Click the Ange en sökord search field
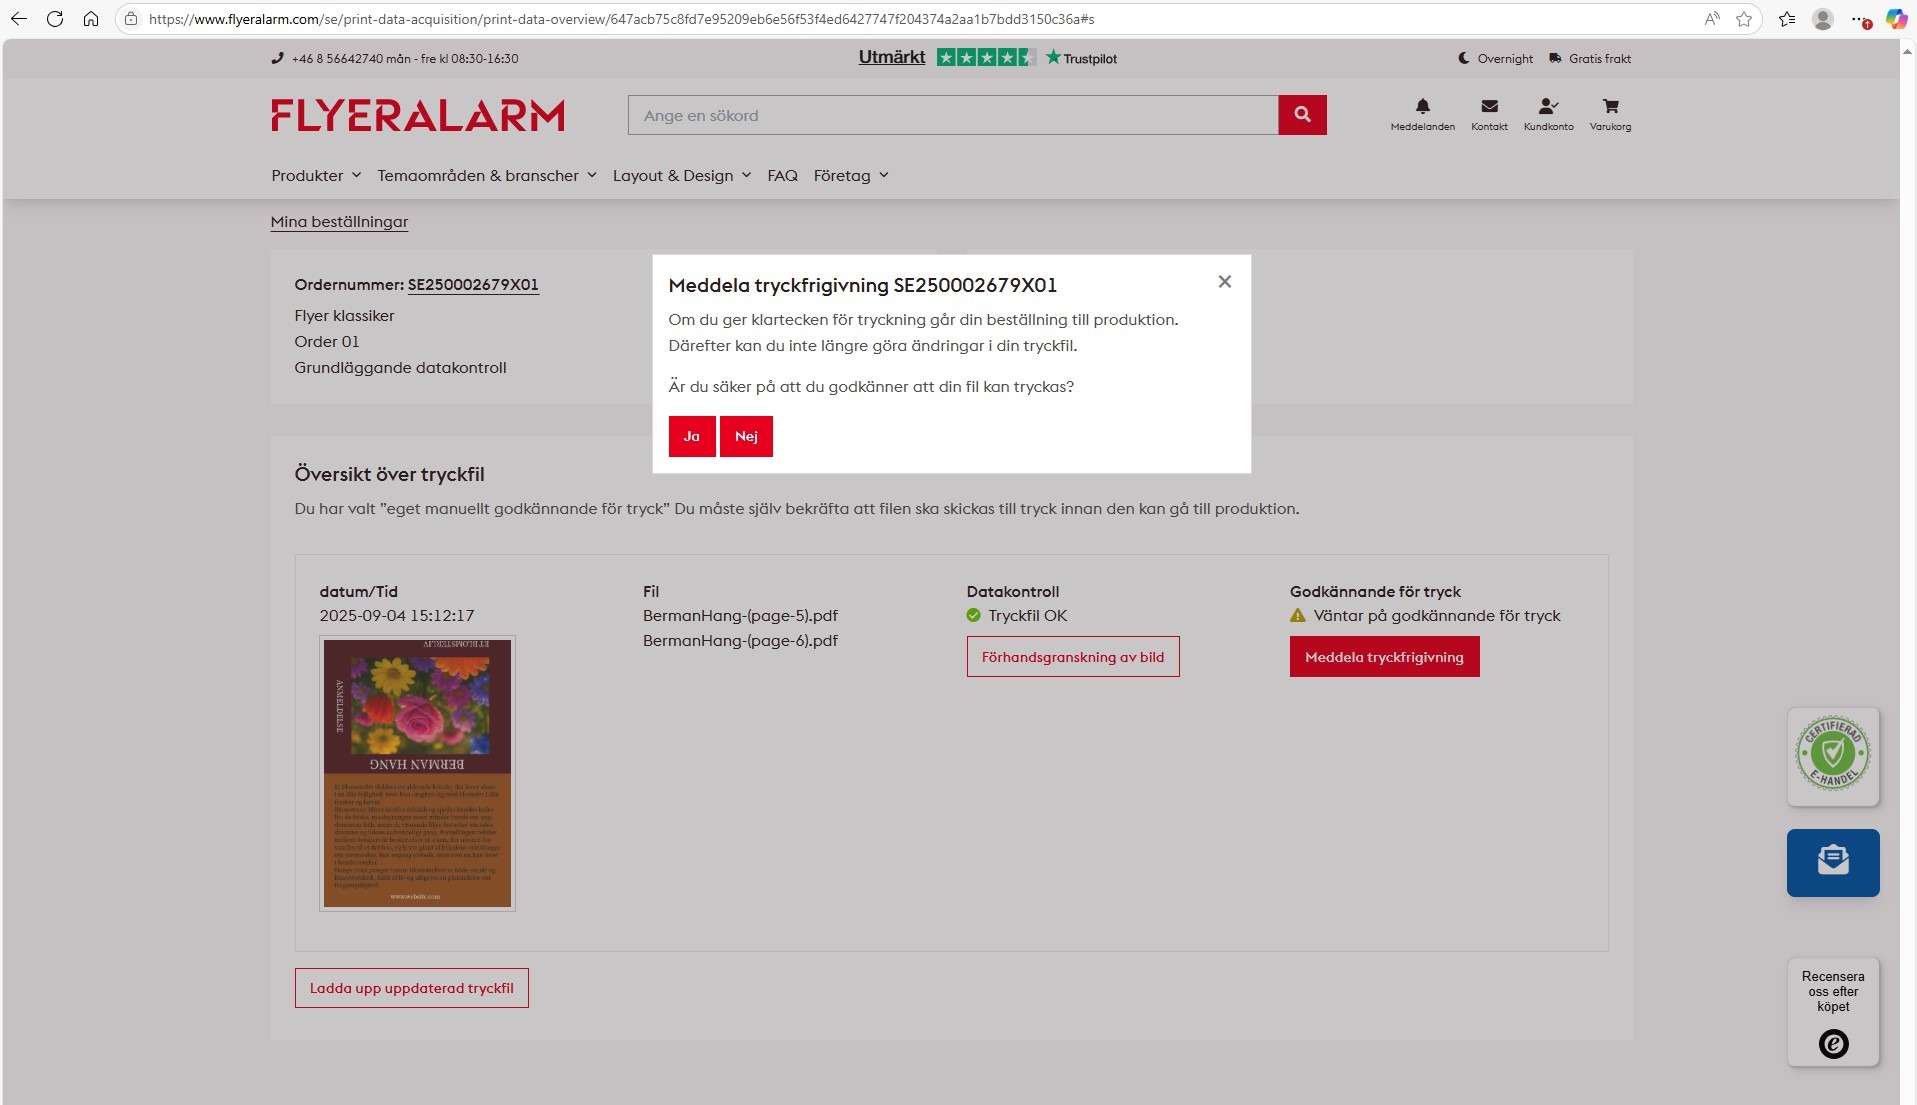Viewport: 1917px width, 1105px height. 952,115
